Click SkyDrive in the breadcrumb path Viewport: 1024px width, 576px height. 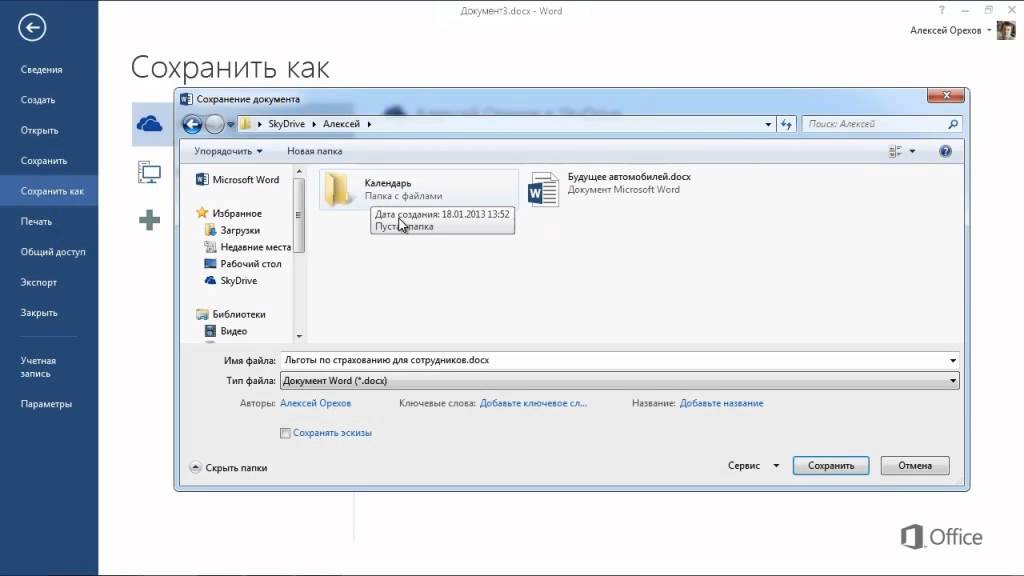(287, 124)
